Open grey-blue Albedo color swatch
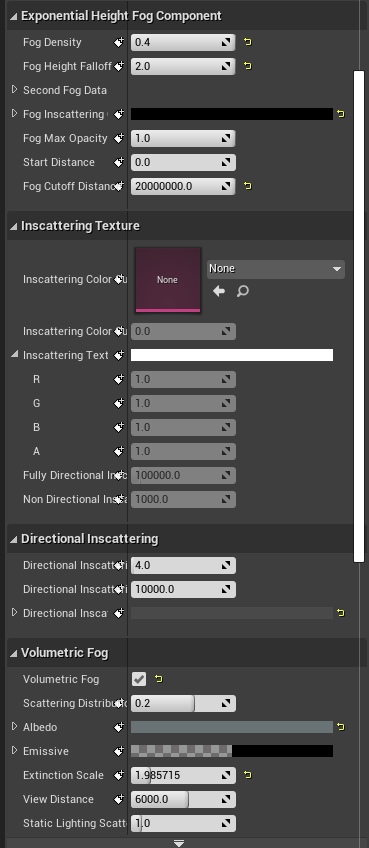369x848 pixels. (x=232, y=727)
